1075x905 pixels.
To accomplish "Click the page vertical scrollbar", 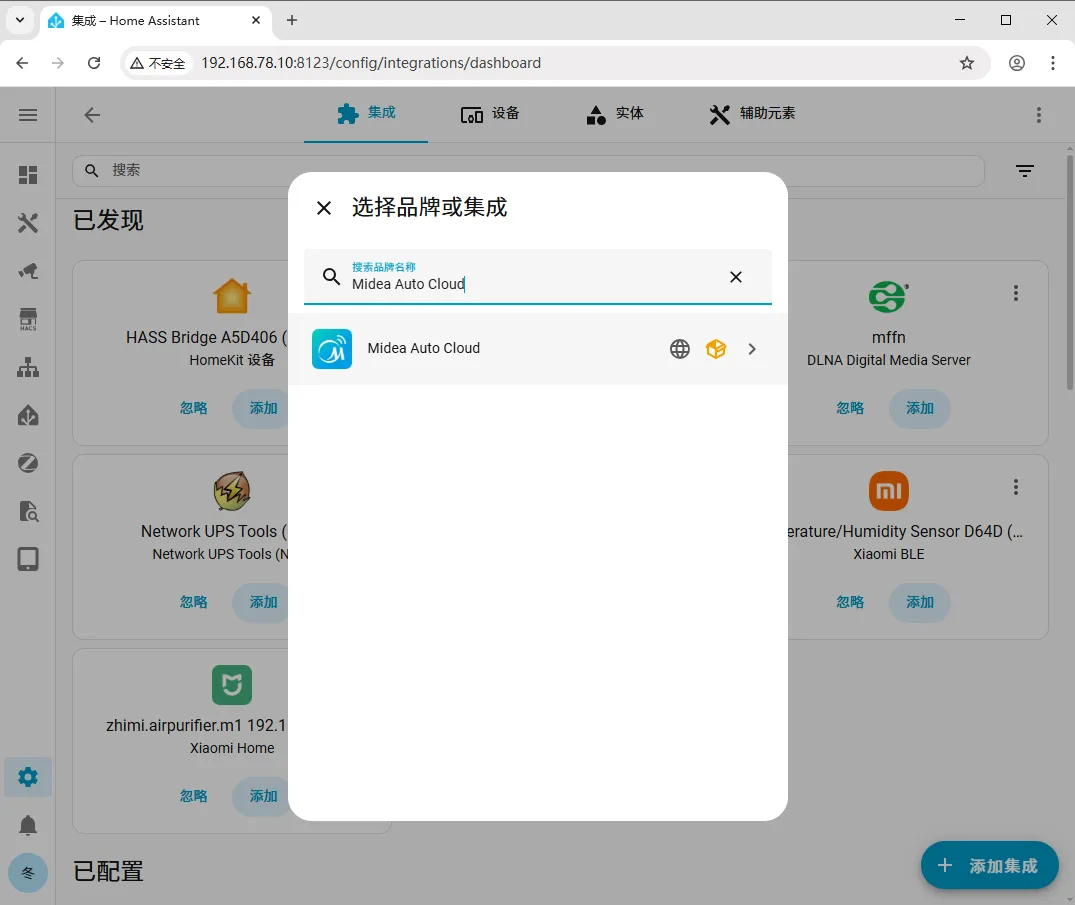I will pyautogui.click(x=1070, y=274).
